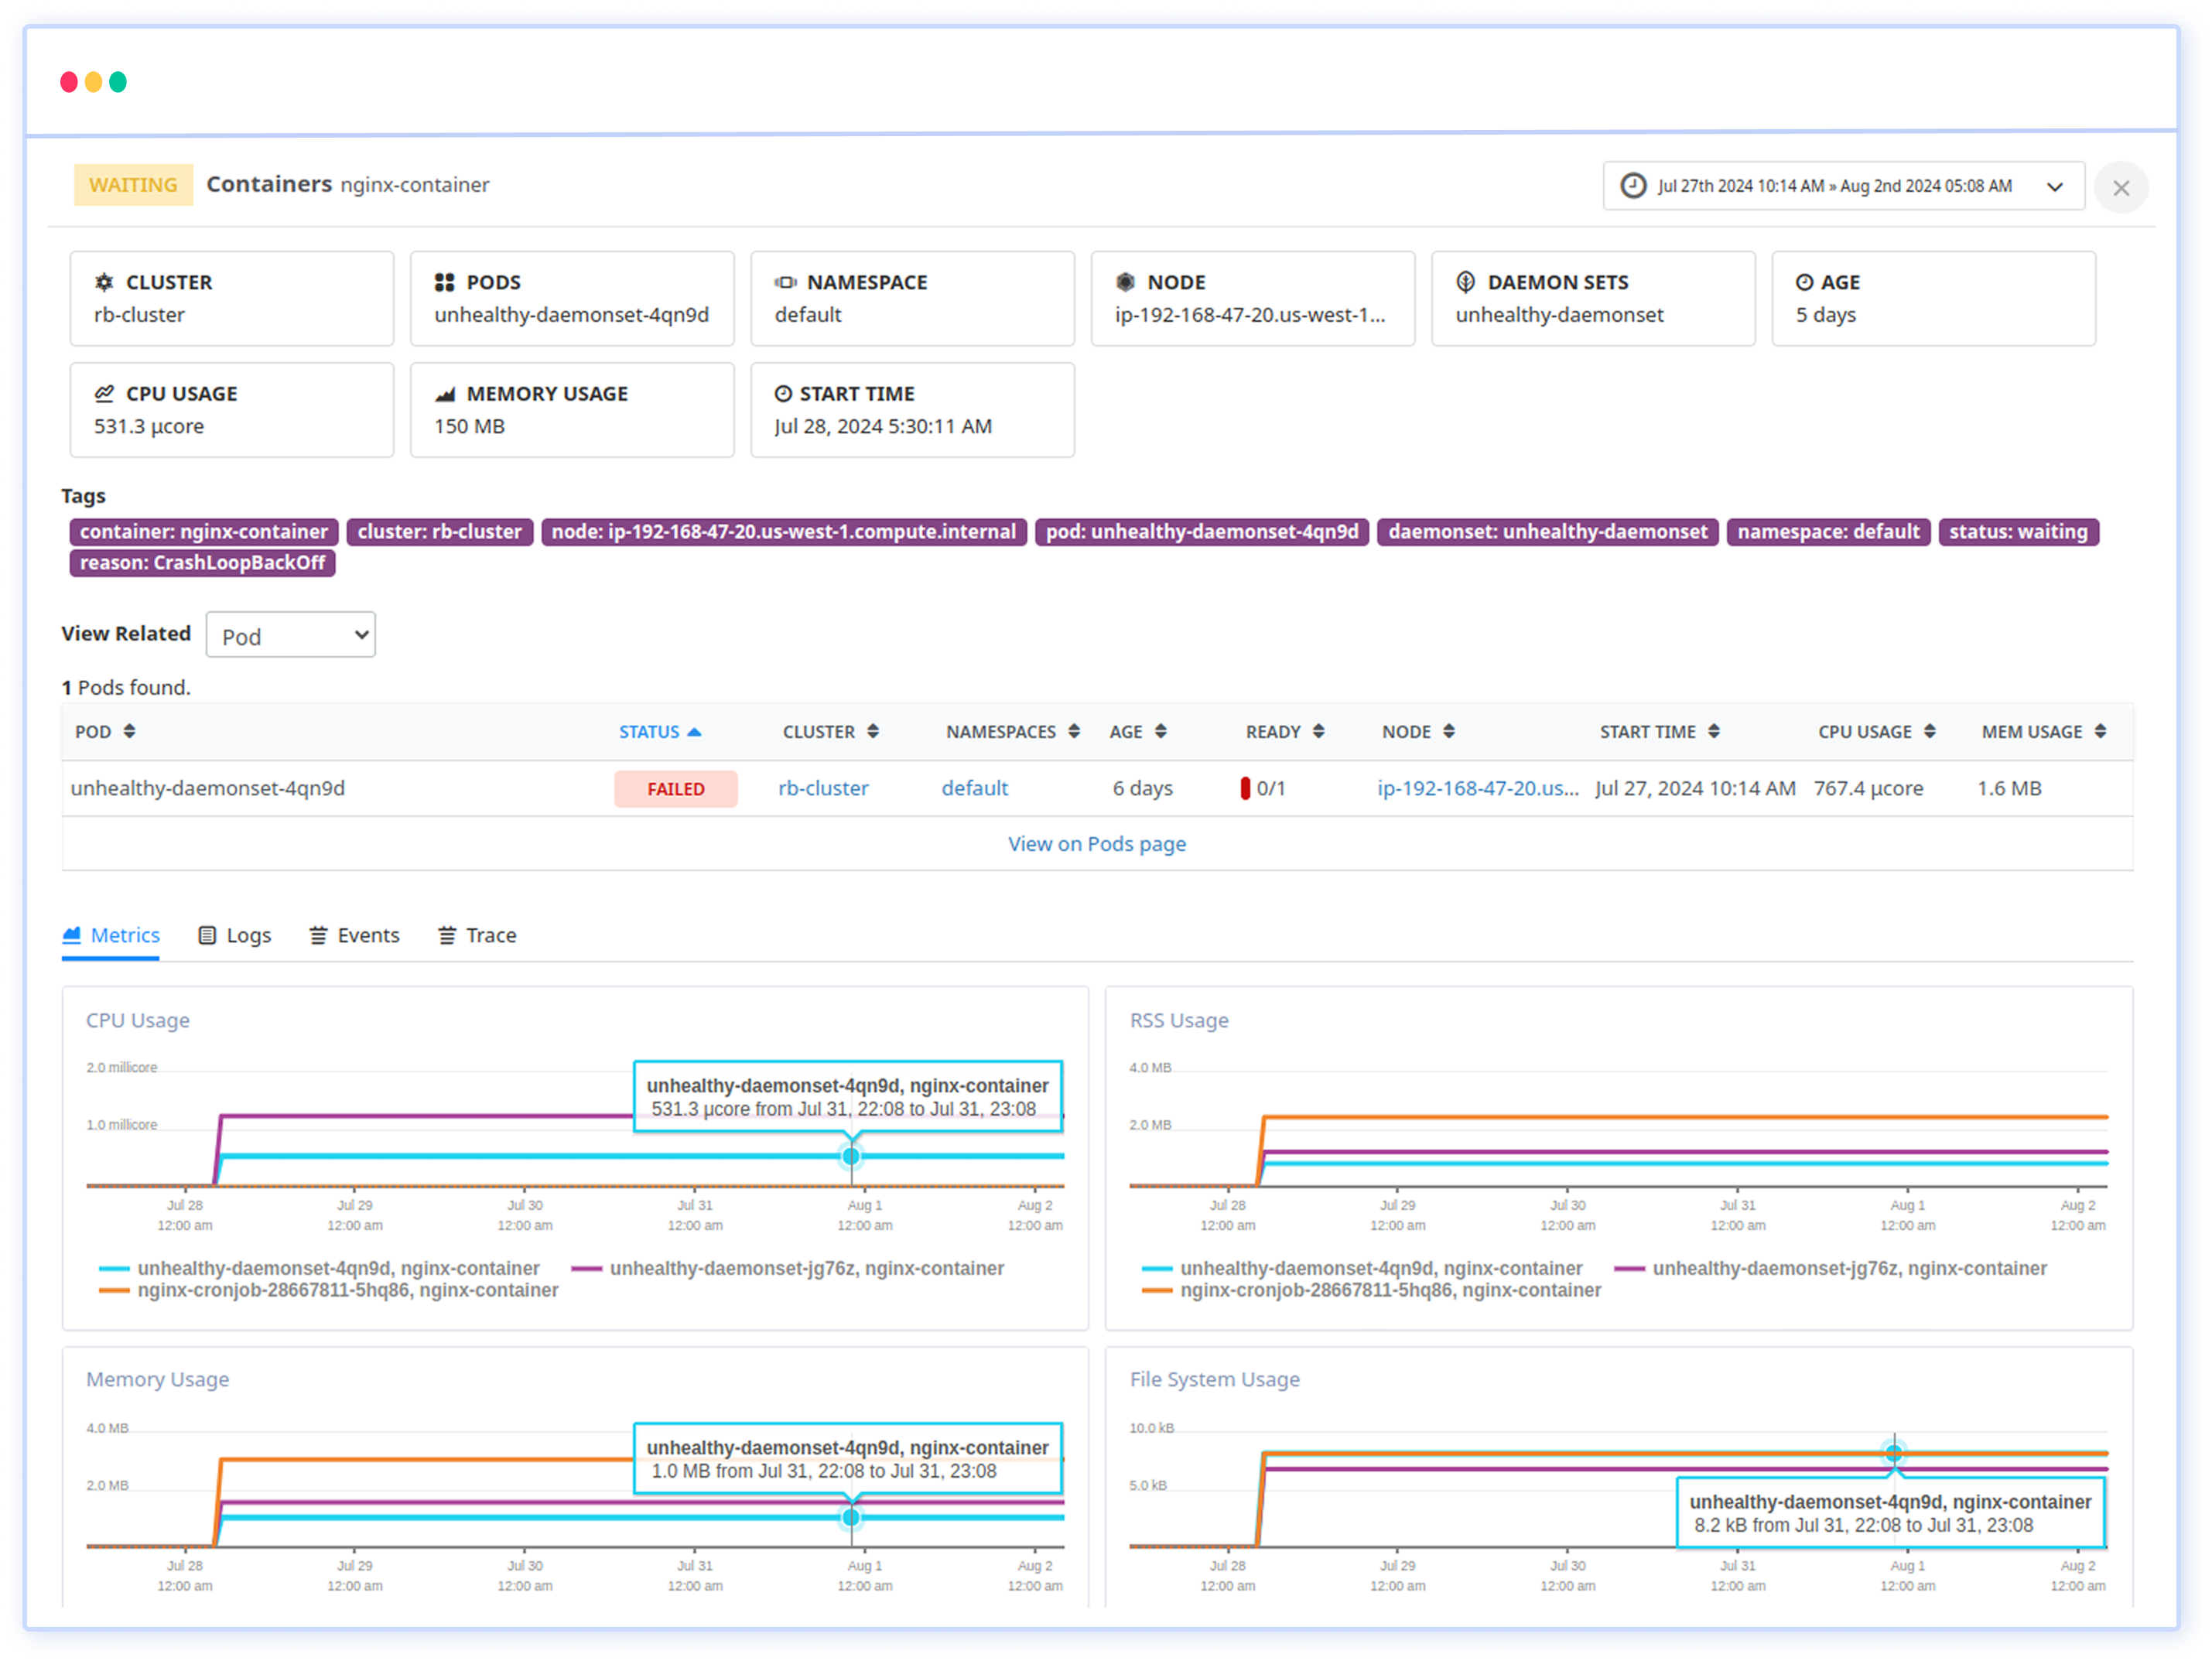Click the CPU Usage chart icon
Image resolution: width=2212 pixels, height=1661 pixels.
point(104,394)
